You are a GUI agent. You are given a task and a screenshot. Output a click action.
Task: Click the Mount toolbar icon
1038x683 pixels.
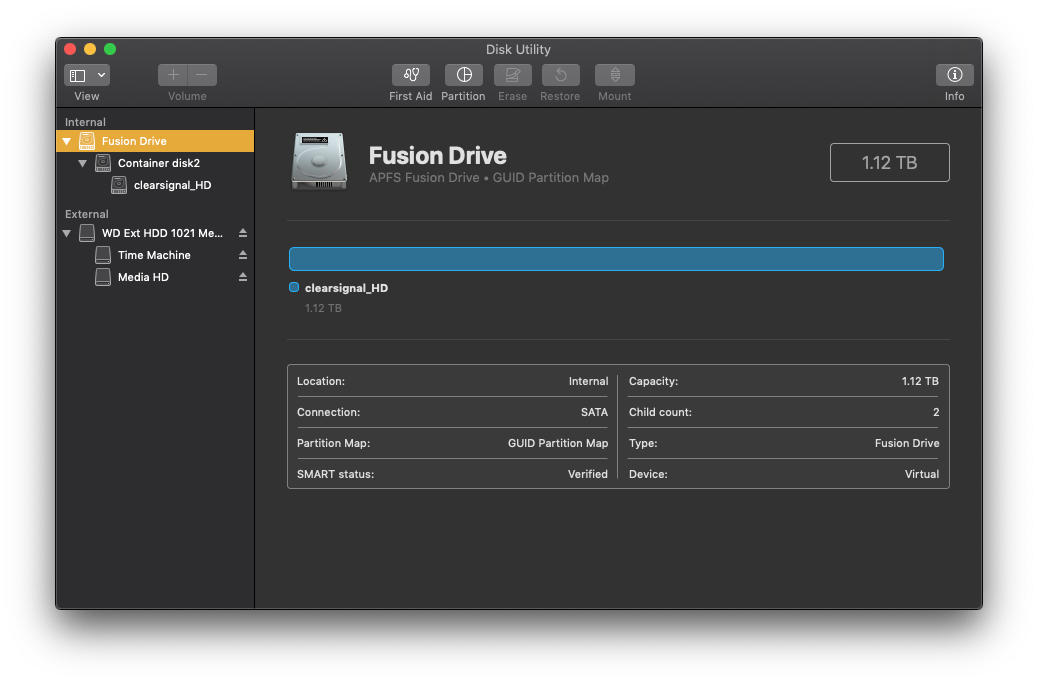coord(614,76)
